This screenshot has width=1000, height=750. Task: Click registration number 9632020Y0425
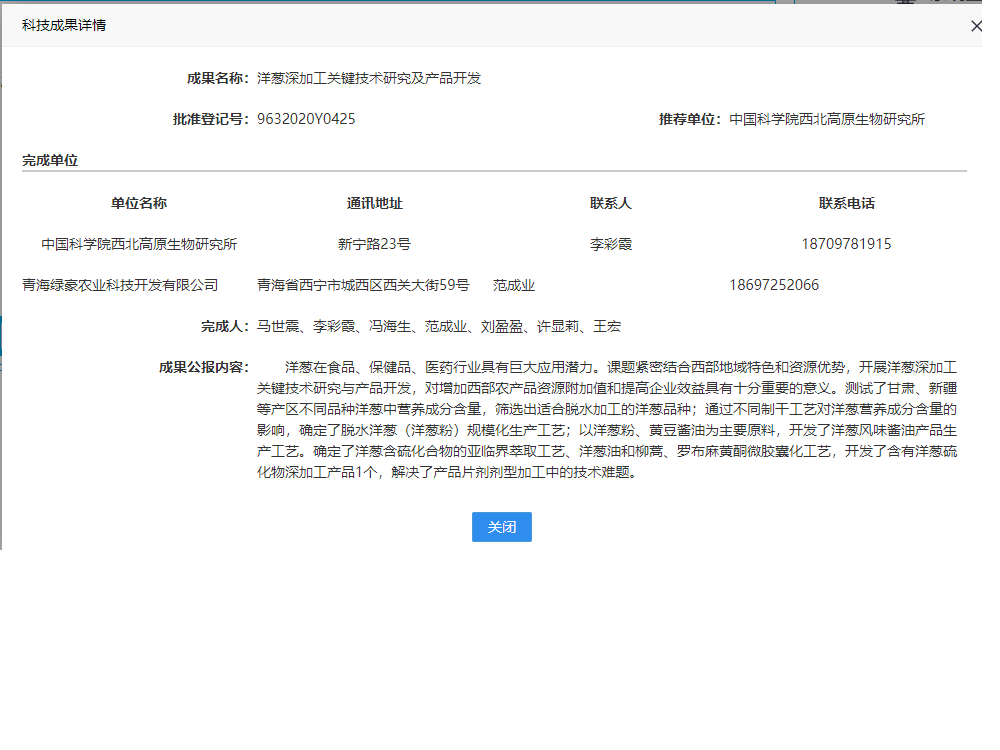[x=306, y=119]
